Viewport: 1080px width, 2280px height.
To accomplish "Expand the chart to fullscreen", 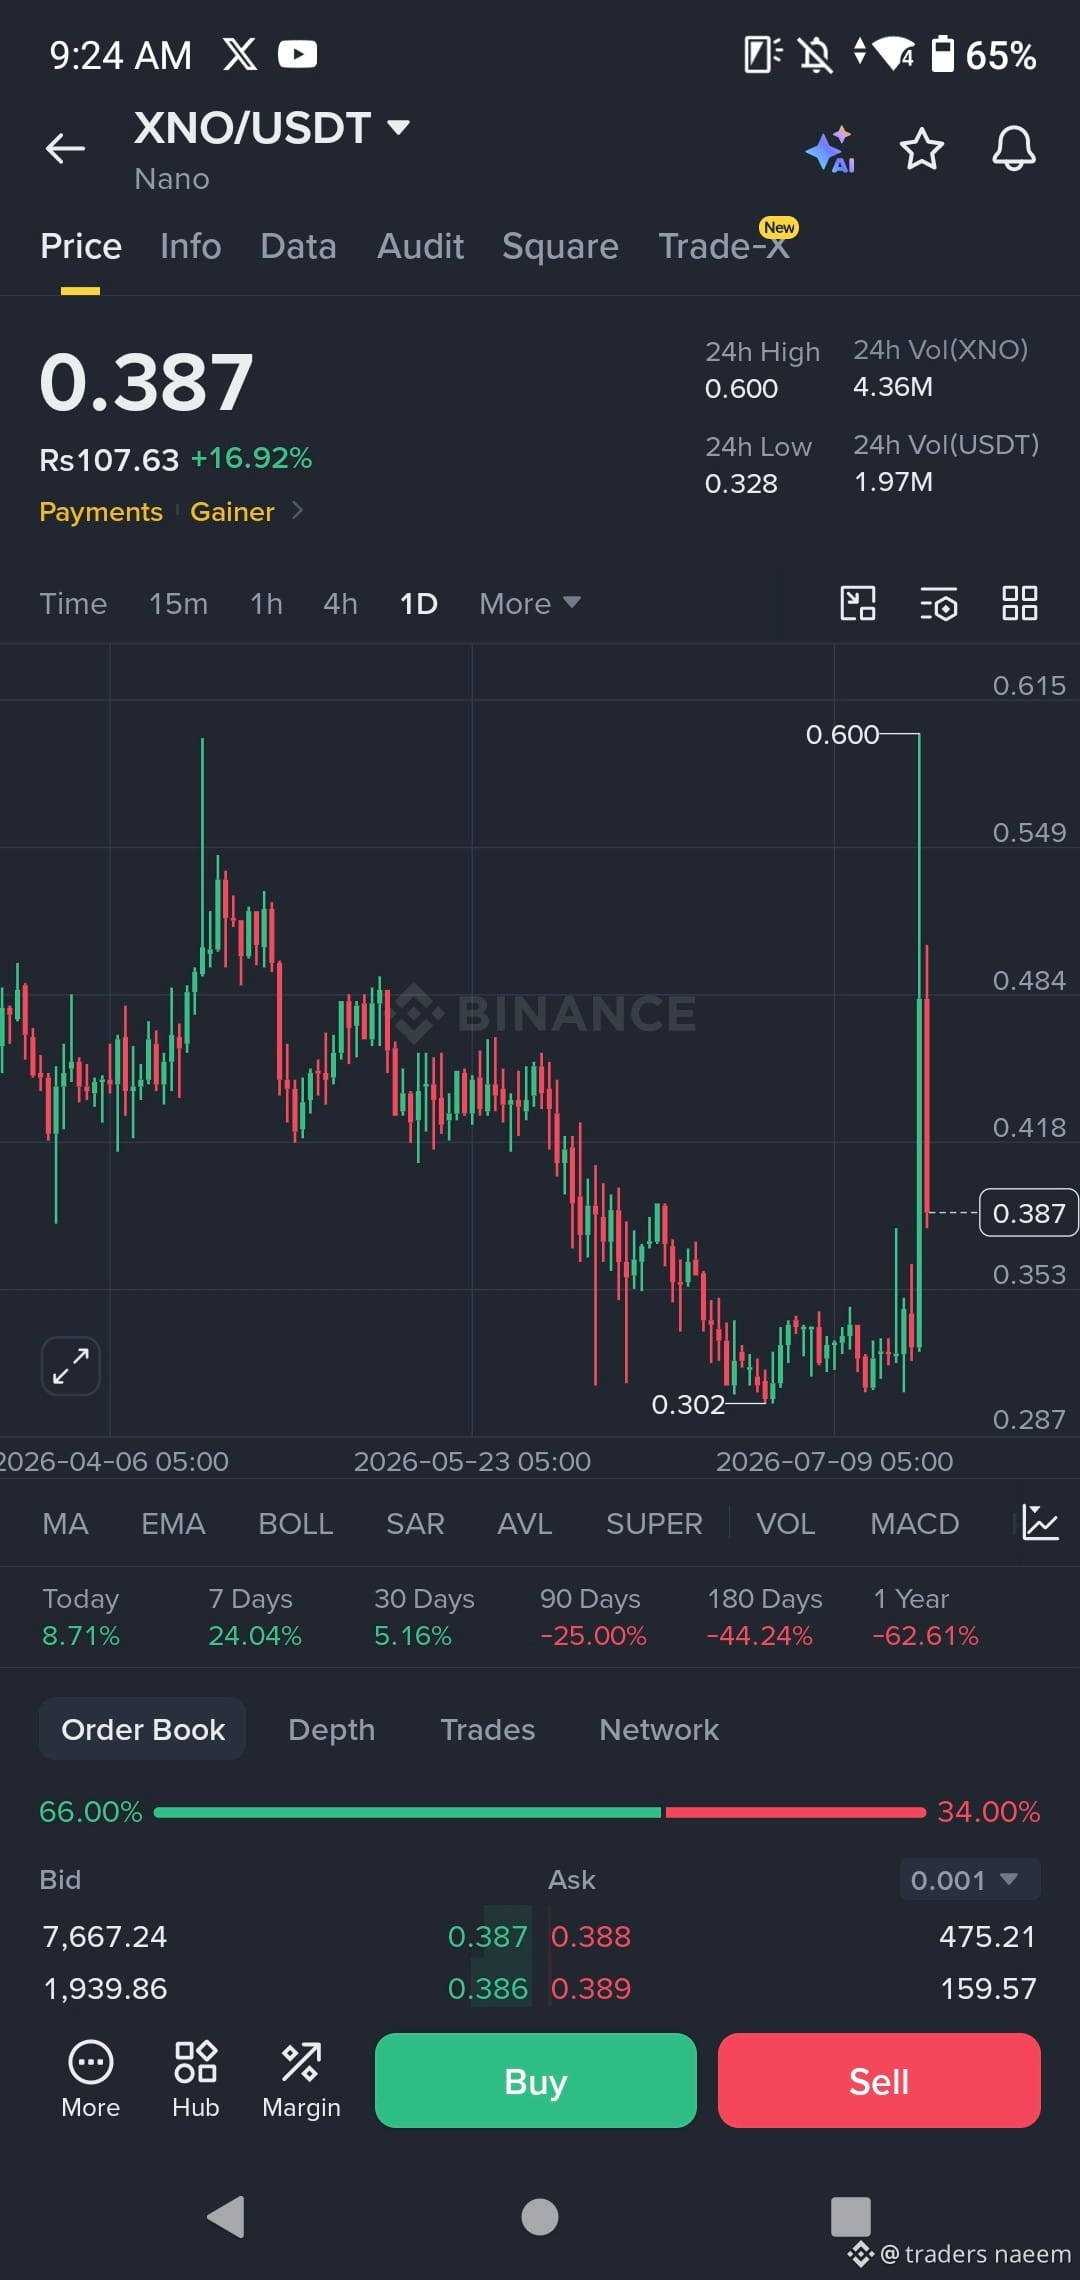I will [x=71, y=1365].
